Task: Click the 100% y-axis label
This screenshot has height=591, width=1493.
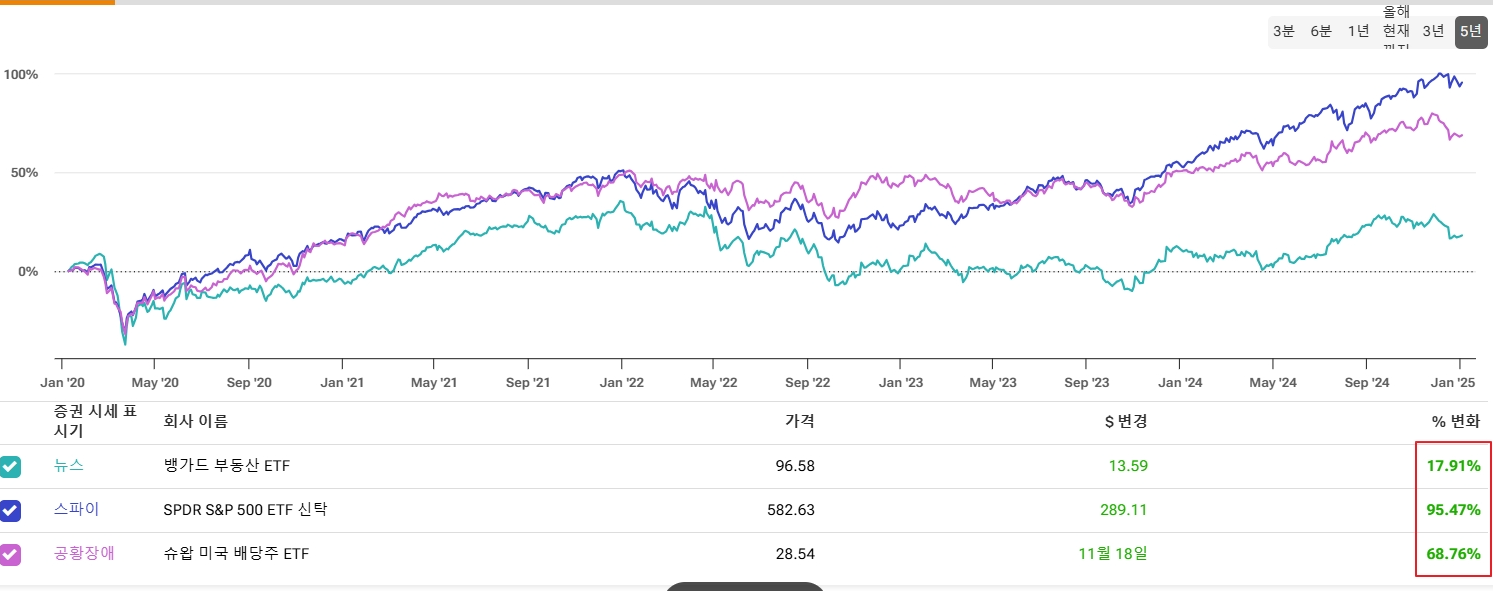Action: [21, 74]
